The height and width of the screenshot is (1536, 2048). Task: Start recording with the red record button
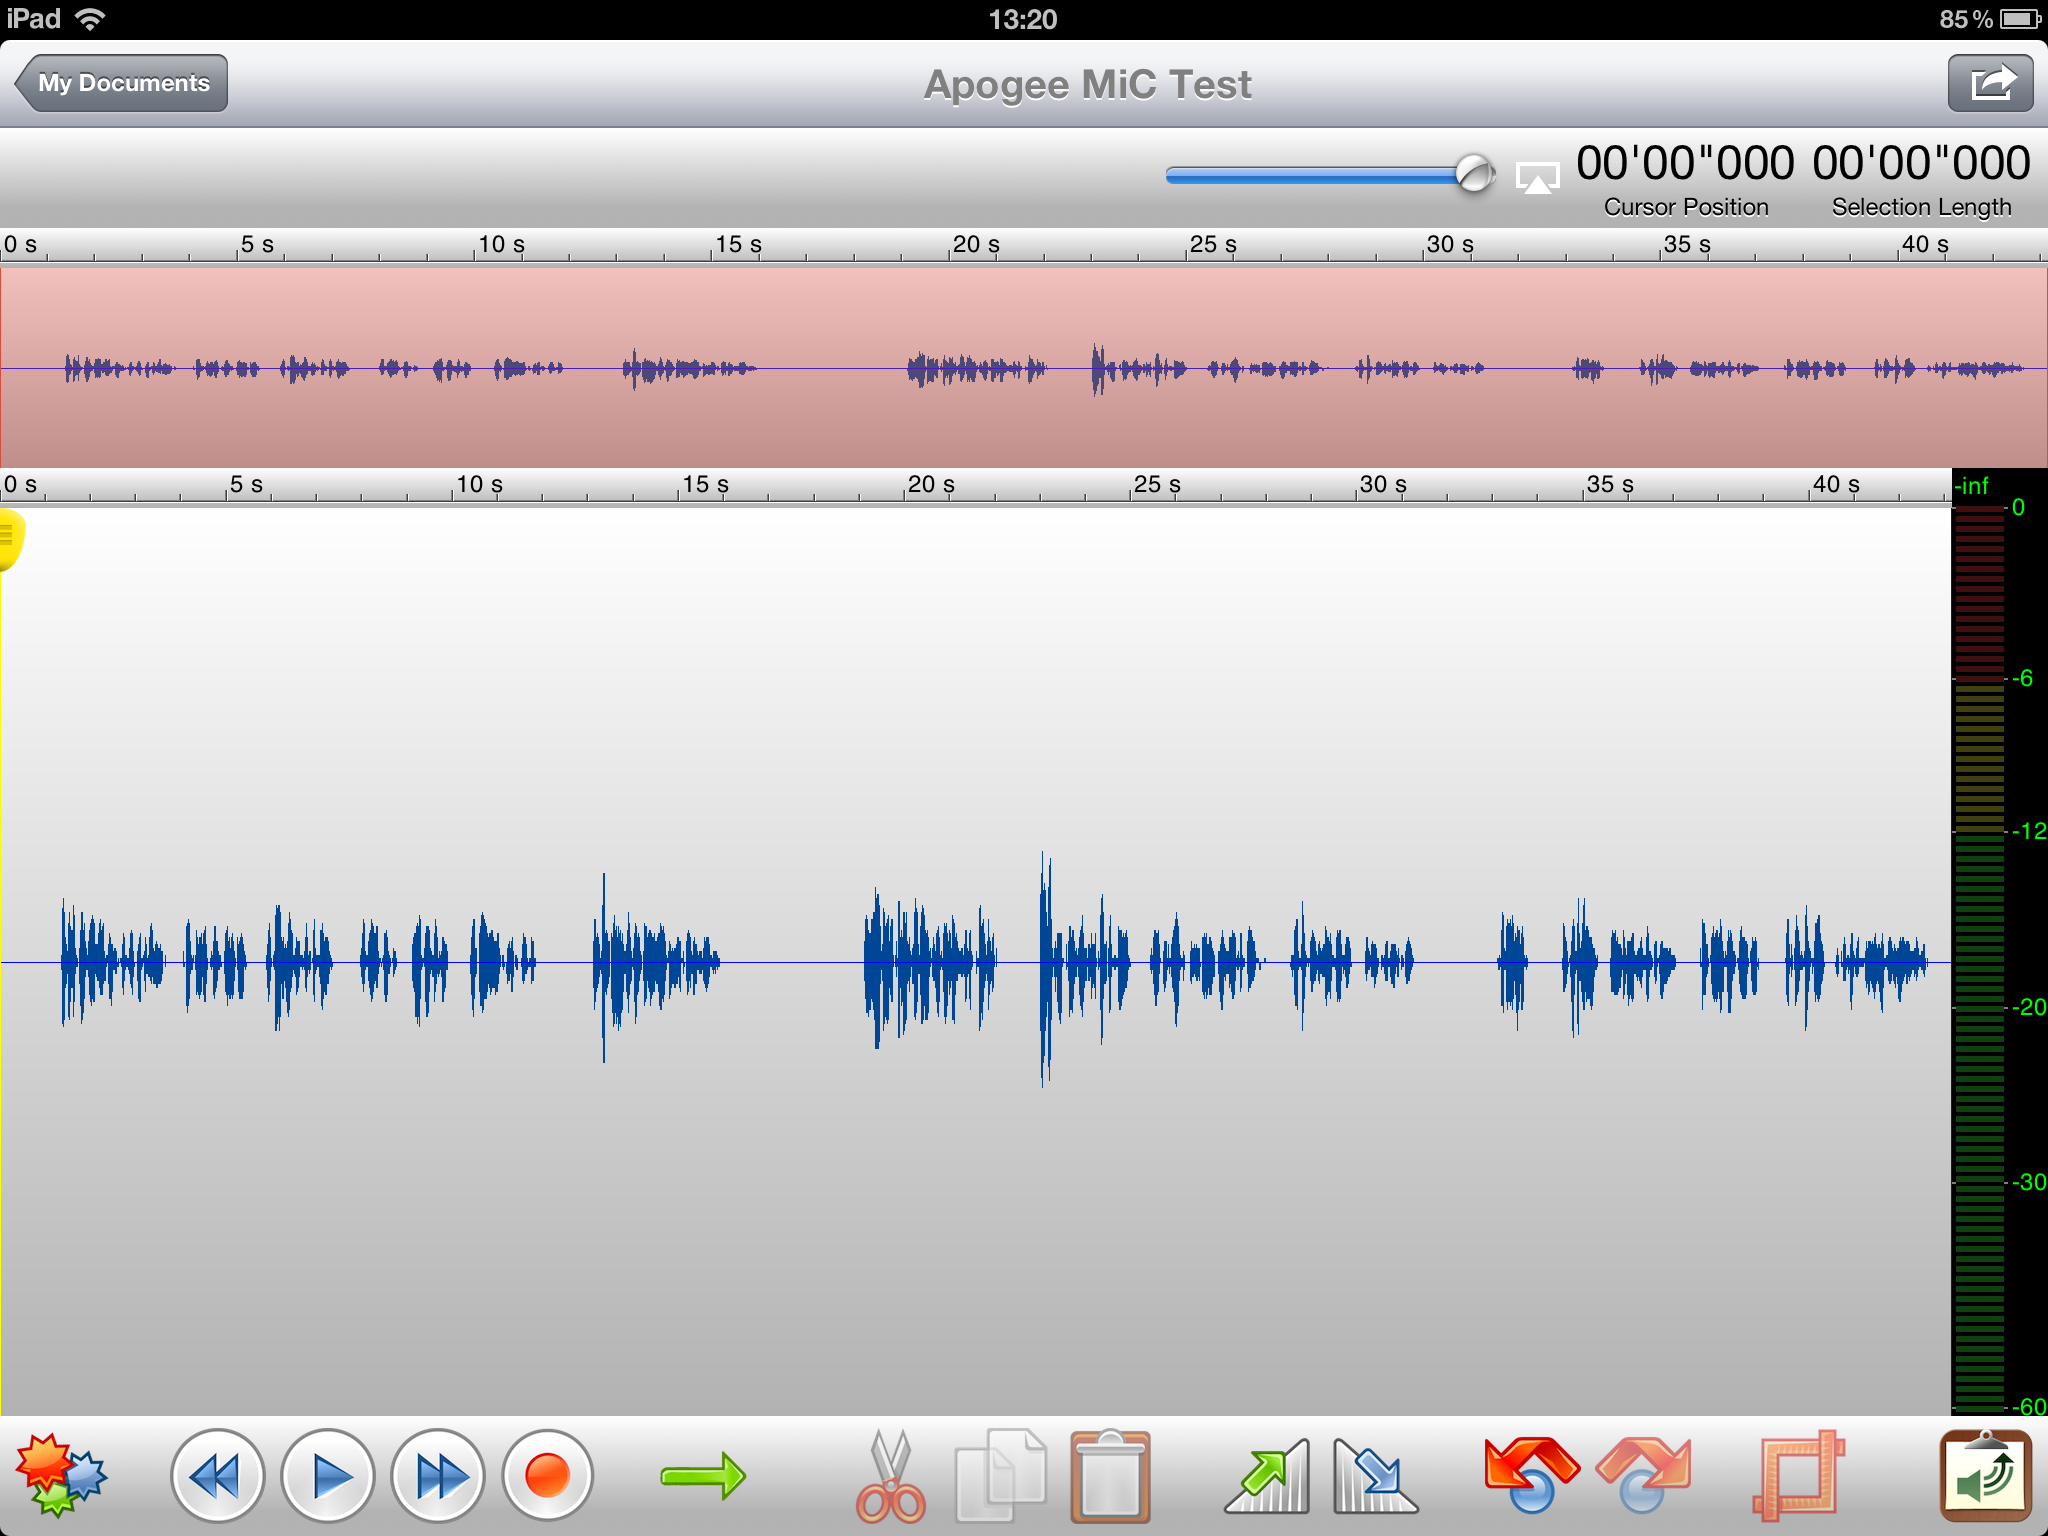pos(547,1476)
